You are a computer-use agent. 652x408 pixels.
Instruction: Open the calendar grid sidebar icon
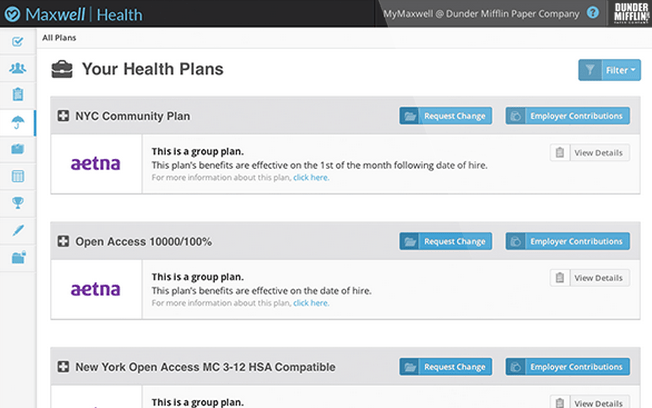(x=17, y=176)
